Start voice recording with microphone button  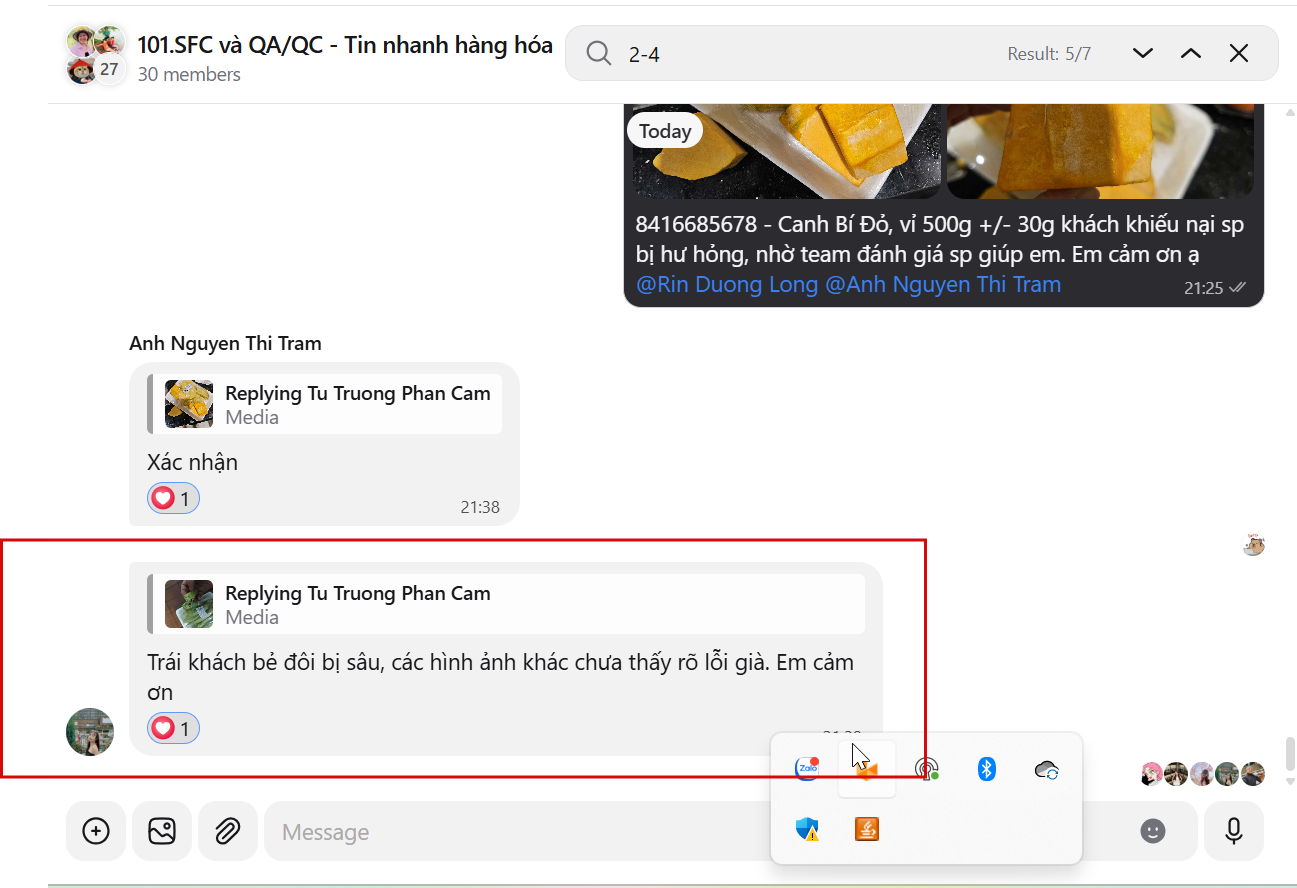click(x=1234, y=831)
